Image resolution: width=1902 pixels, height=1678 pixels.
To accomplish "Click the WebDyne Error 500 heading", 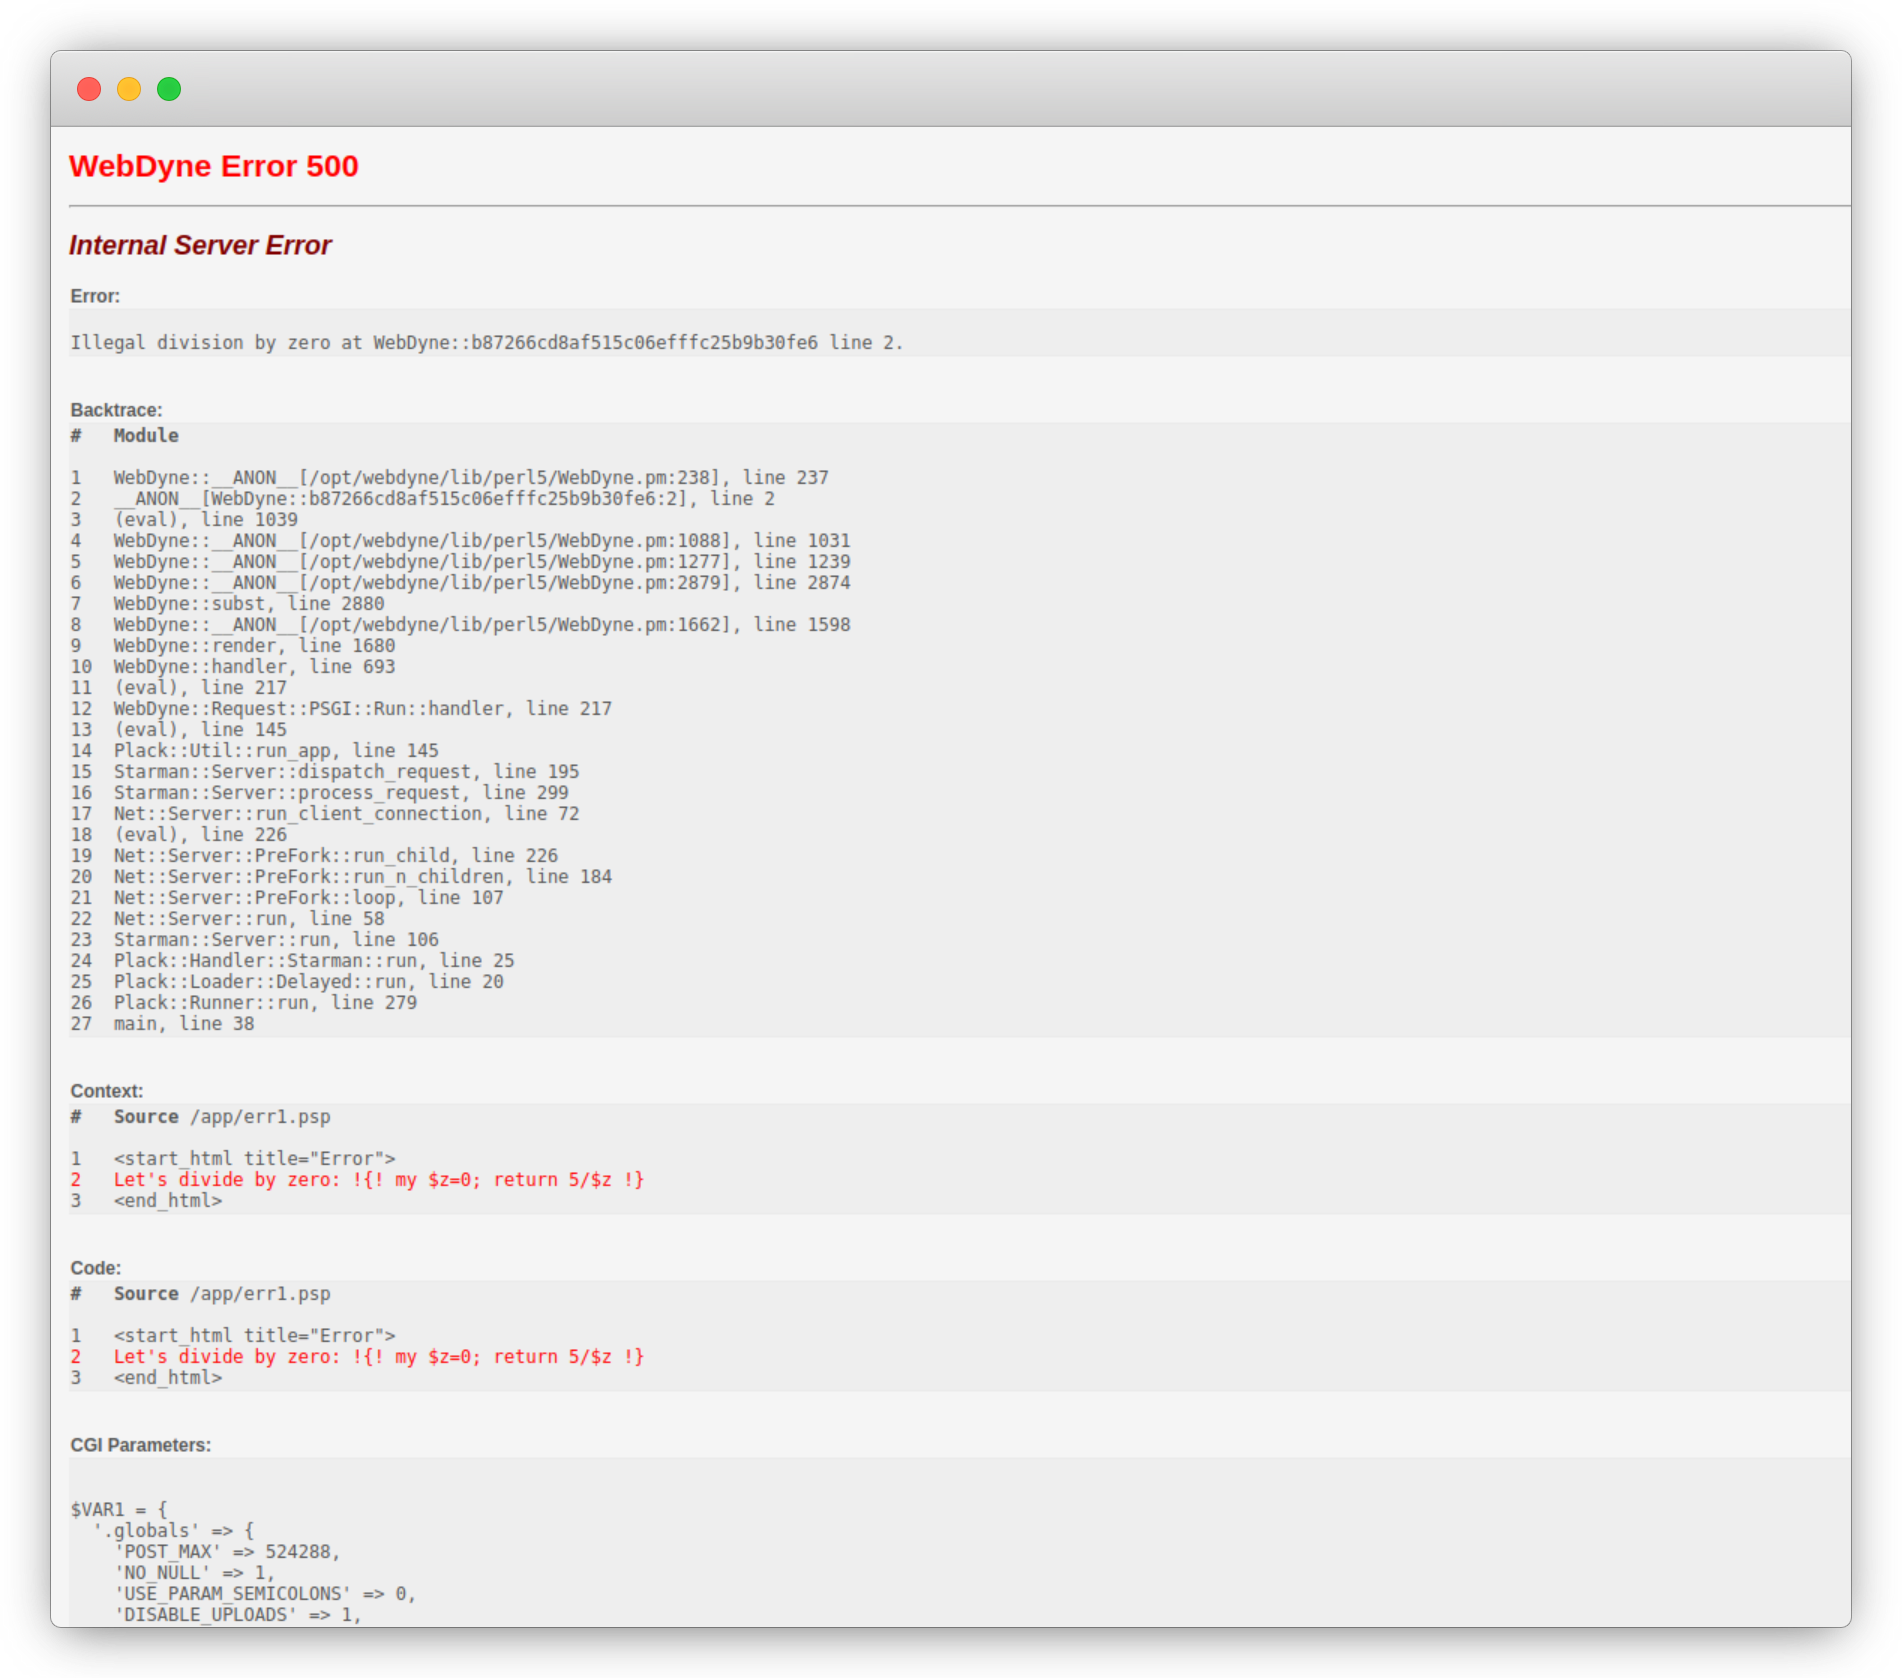I will point(213,166).
